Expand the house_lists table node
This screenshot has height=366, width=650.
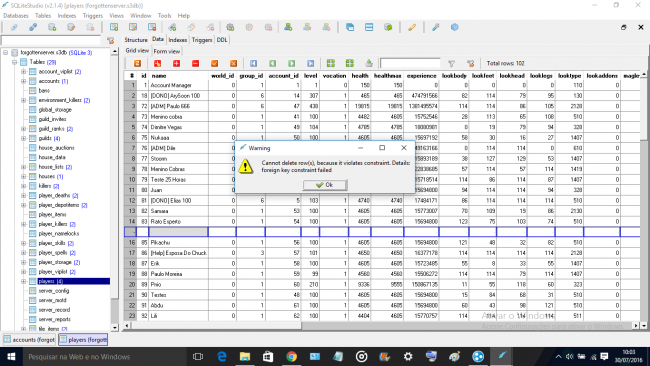[24, 167]
